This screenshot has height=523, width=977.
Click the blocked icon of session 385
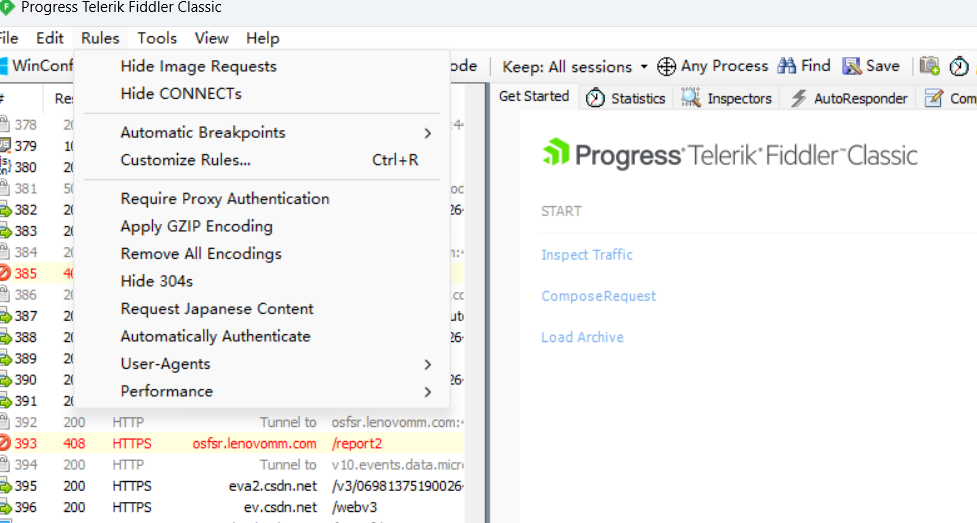4,273
